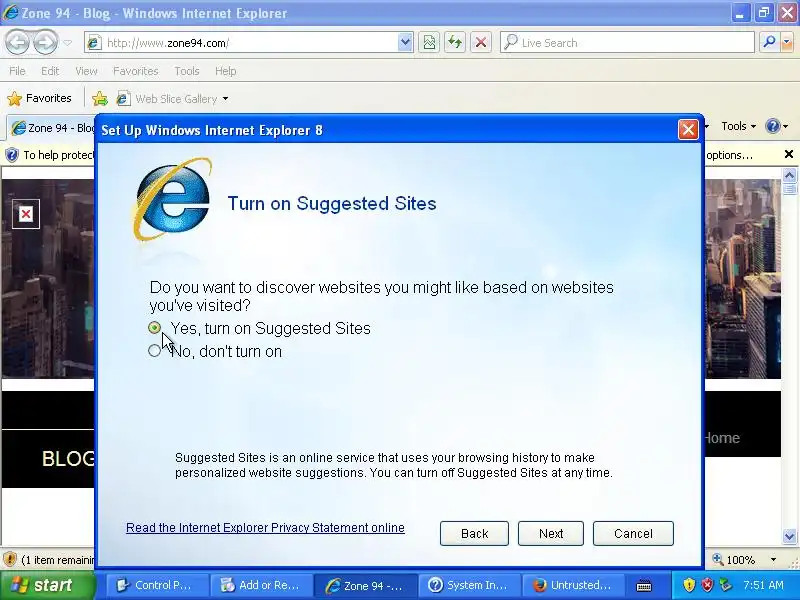Switch to Zone 94 taskbar button
This screenshot has height=600, width=800.
tap(366, 585)
